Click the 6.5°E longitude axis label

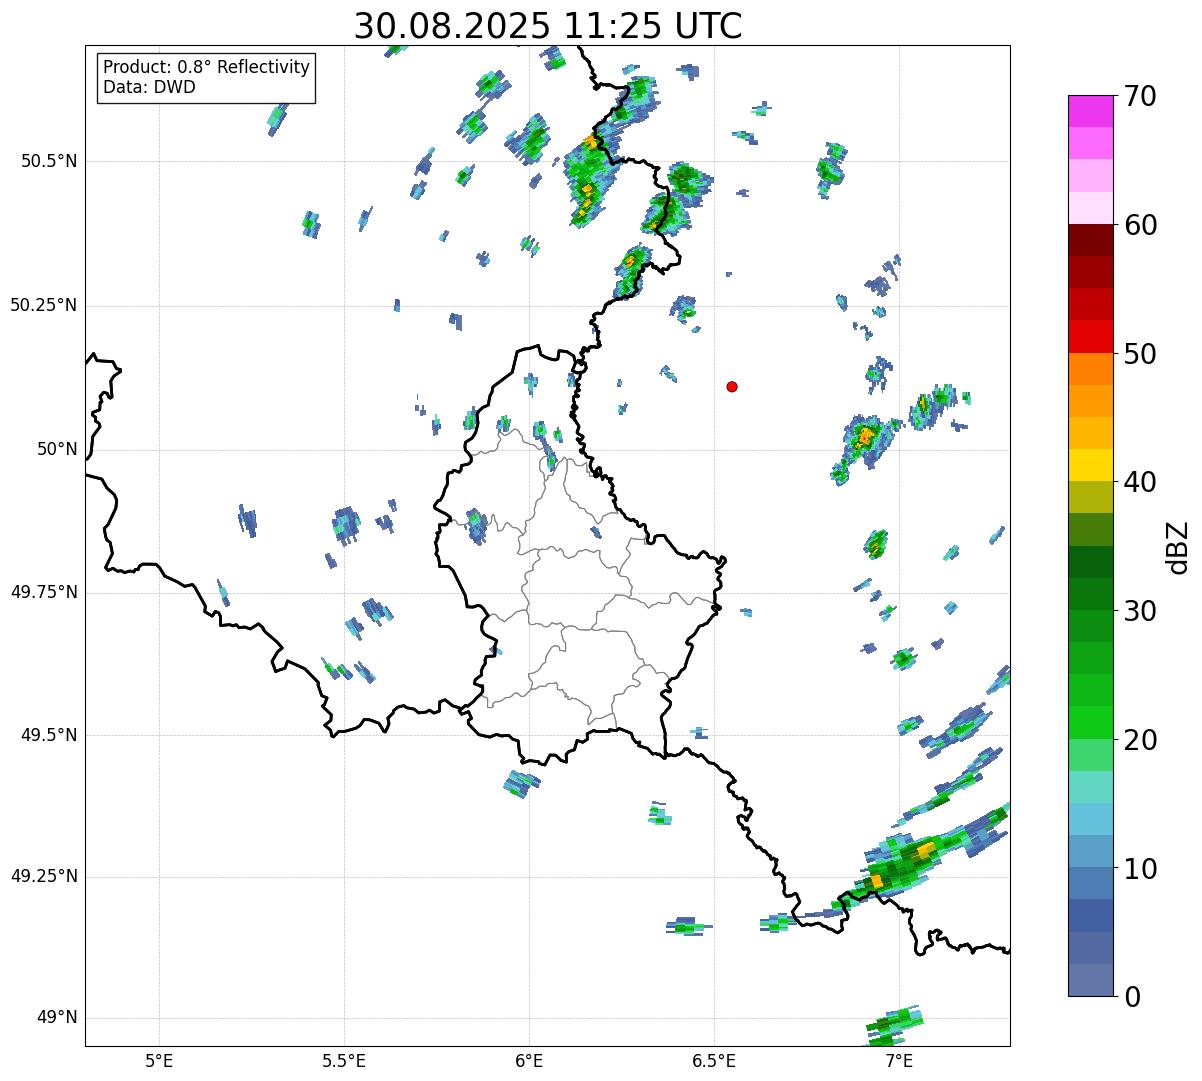[x=714, y=1060]
